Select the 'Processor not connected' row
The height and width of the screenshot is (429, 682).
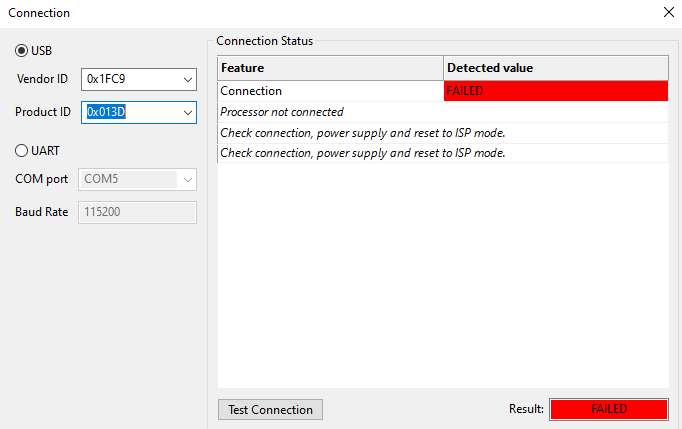pos(282,112)
